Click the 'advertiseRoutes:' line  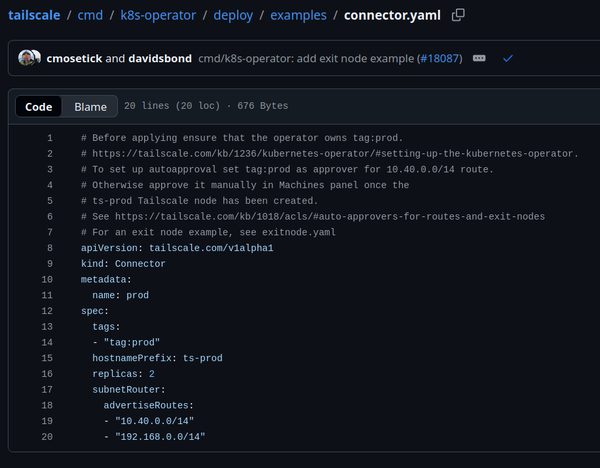[x=149, y=405]
